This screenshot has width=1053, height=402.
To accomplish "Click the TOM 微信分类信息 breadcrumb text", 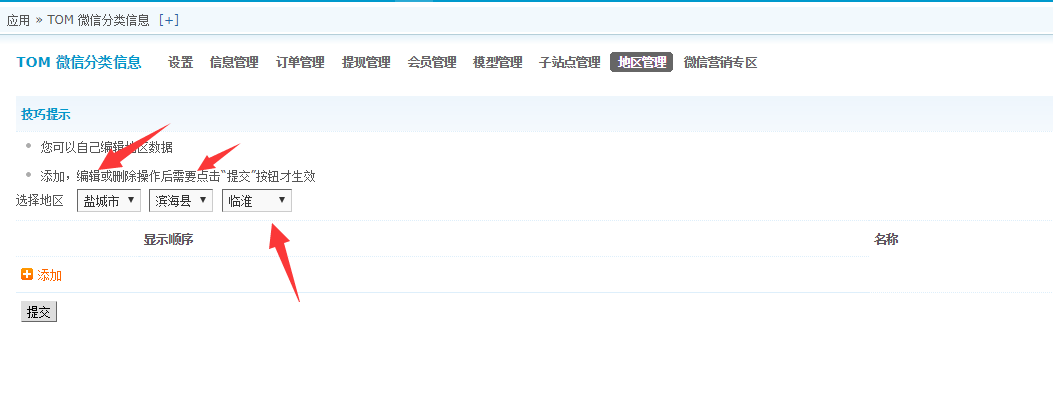I will click(x=98, y=20).
